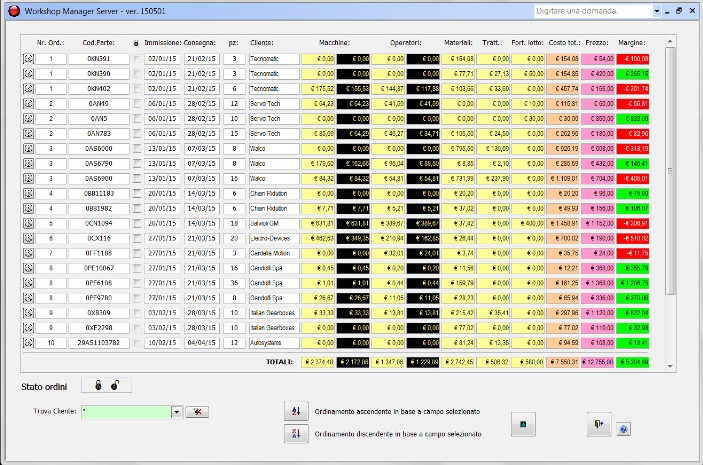The height and width of the screenshot is (465, 703).
Task: Click the 'Prezzo:' column header
Action: [x=597, y=43]
